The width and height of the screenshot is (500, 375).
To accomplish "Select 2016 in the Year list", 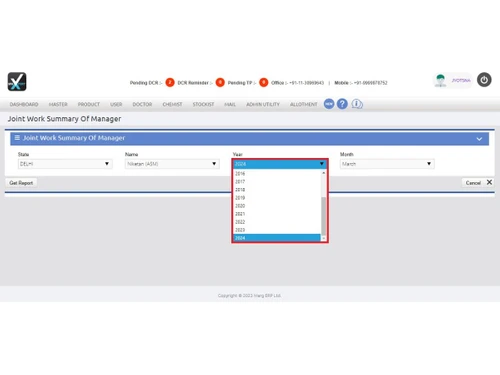I will click(x=277, y=174).
